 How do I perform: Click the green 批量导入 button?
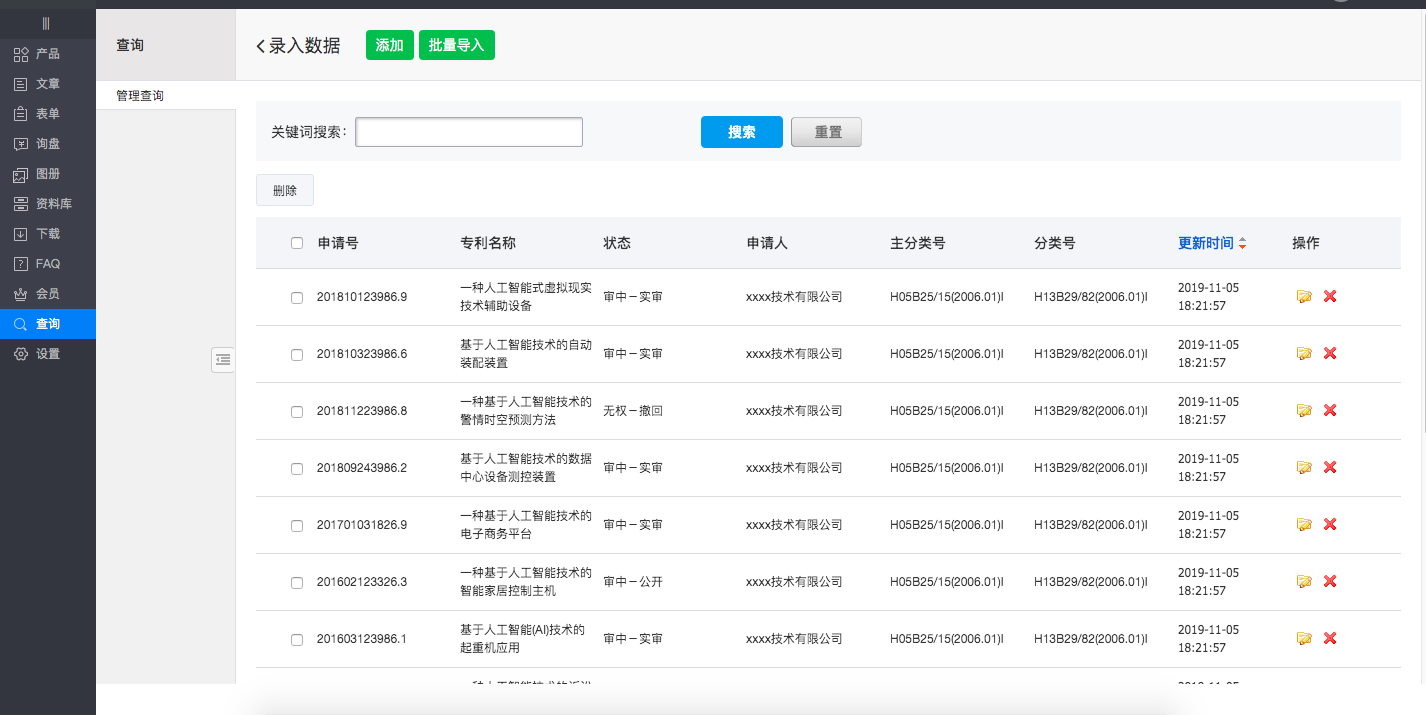click(456, 45)
